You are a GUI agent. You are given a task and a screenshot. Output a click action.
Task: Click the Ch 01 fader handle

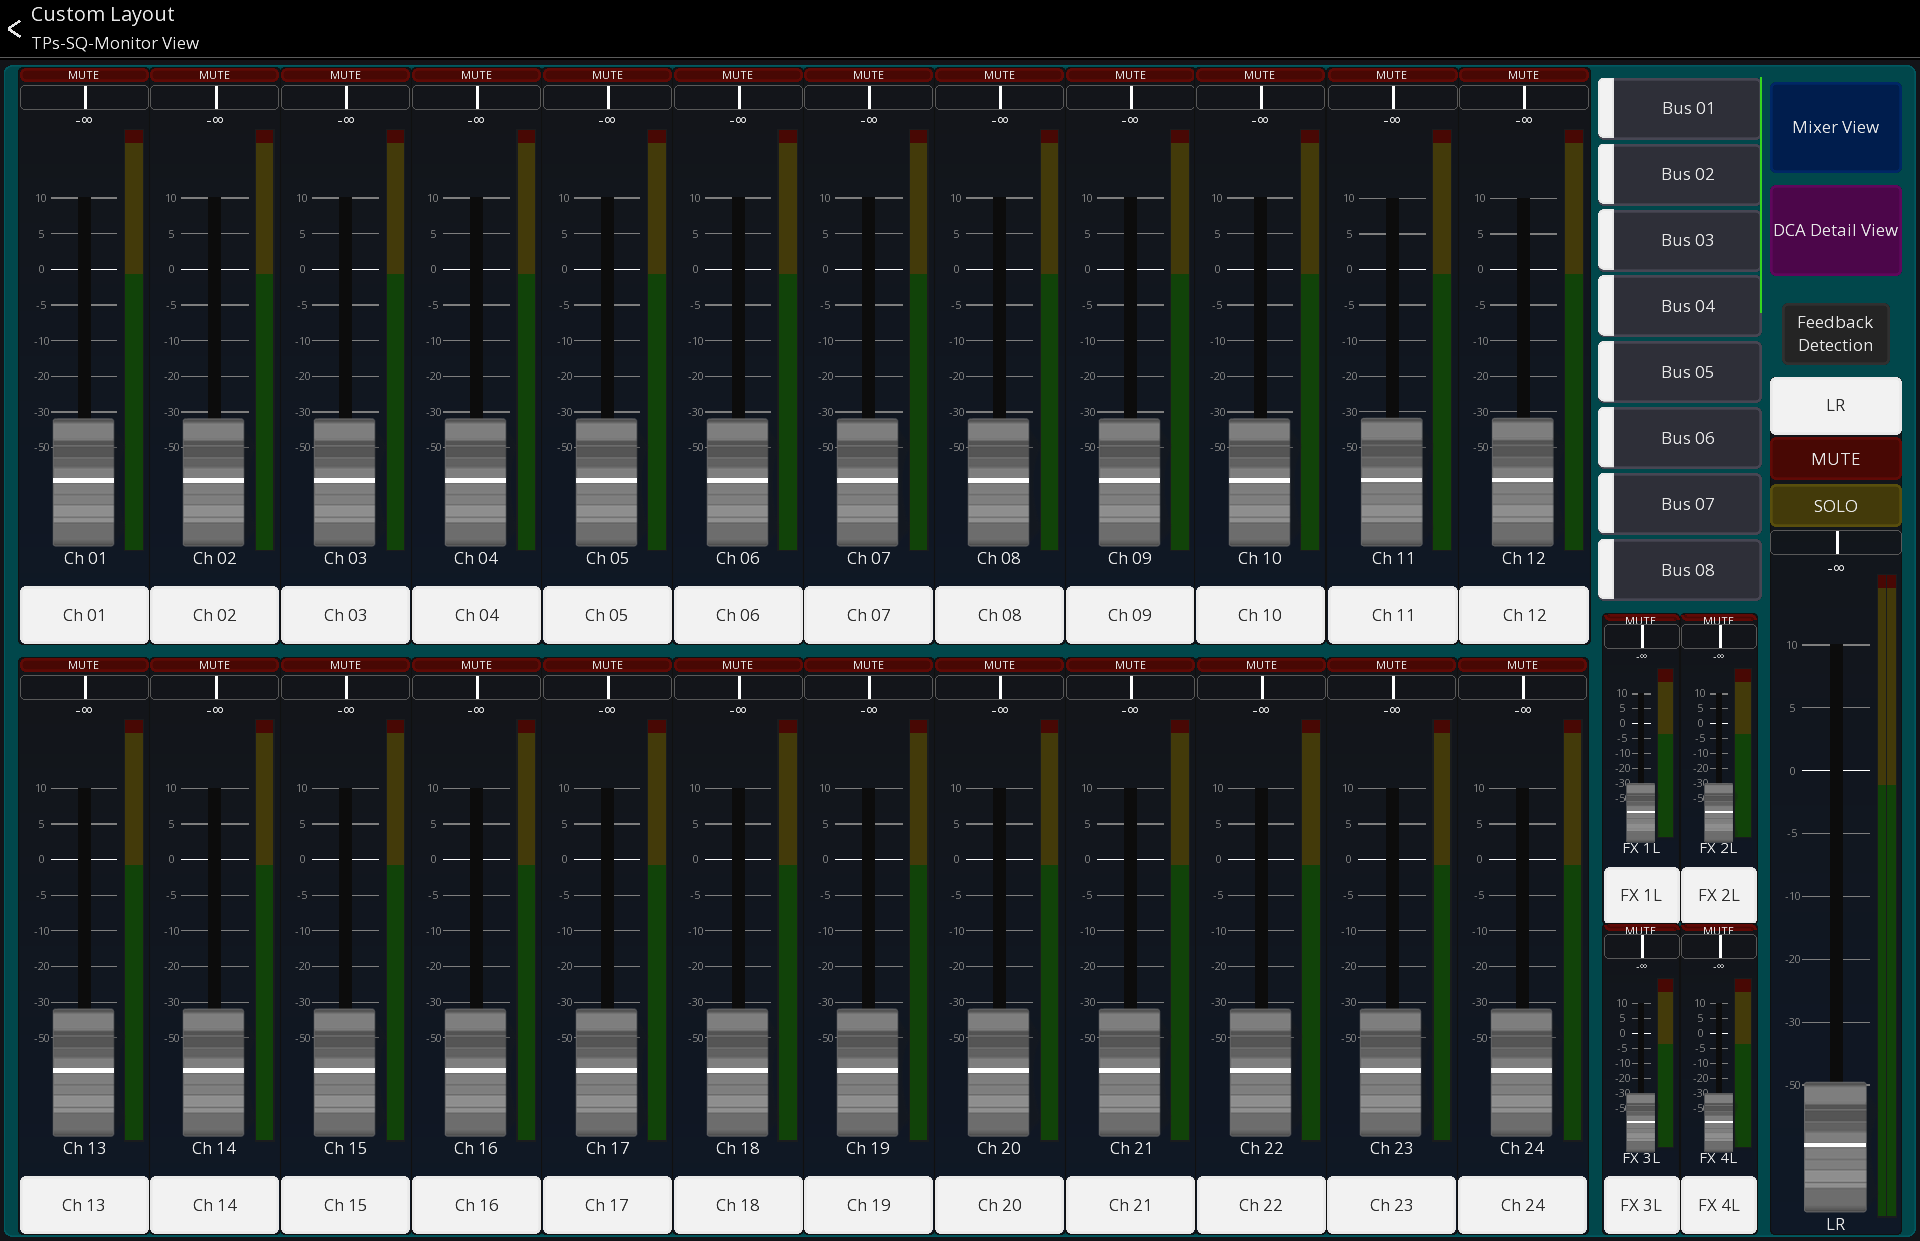[84, 481]
